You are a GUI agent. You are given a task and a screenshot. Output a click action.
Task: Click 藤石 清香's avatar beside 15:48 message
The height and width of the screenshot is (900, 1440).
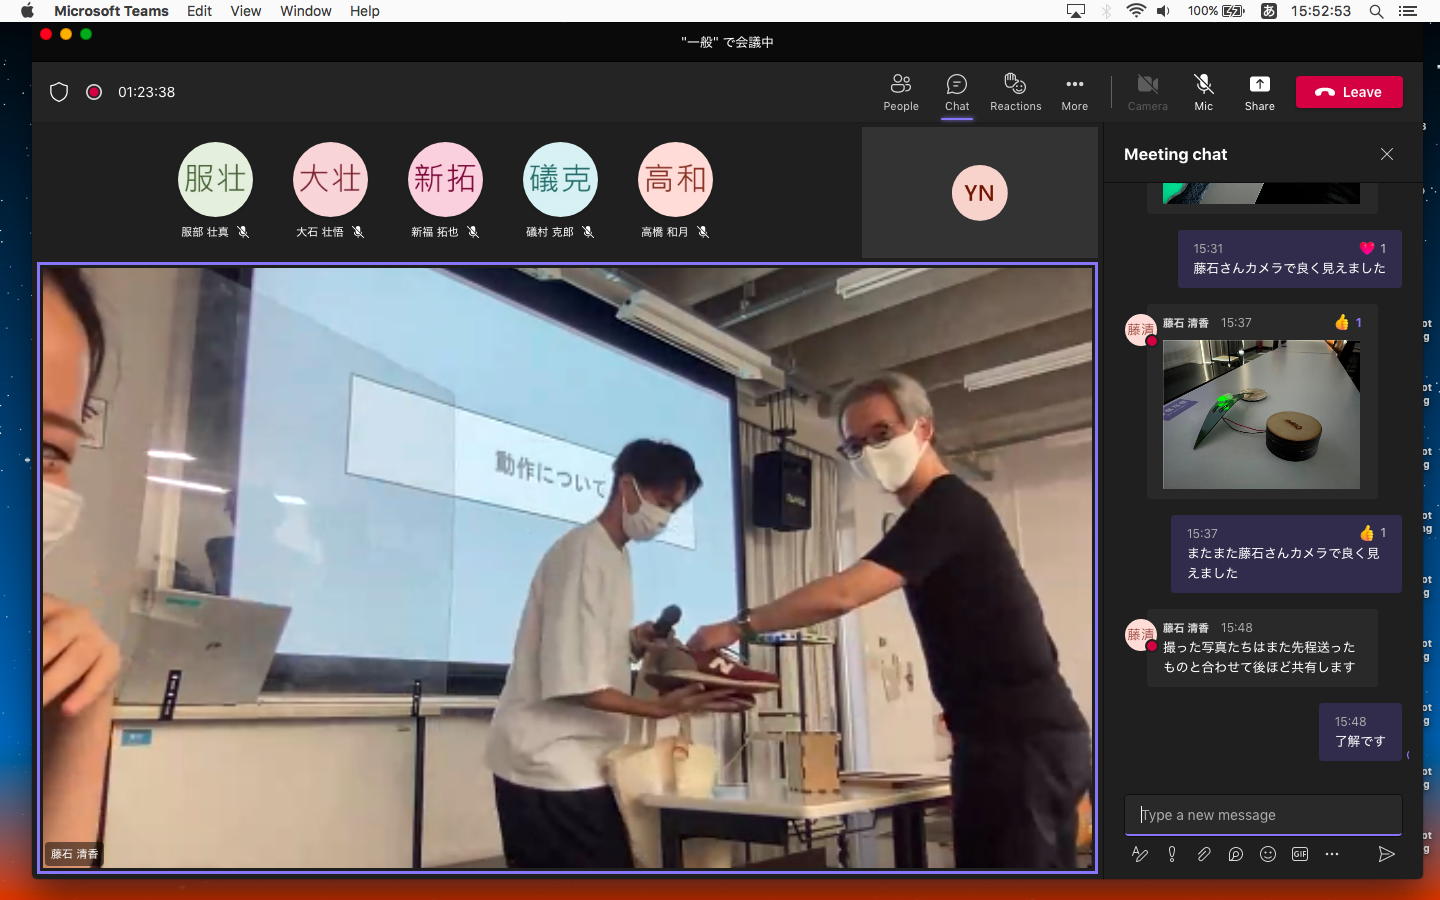click(x=1140, y=634)
